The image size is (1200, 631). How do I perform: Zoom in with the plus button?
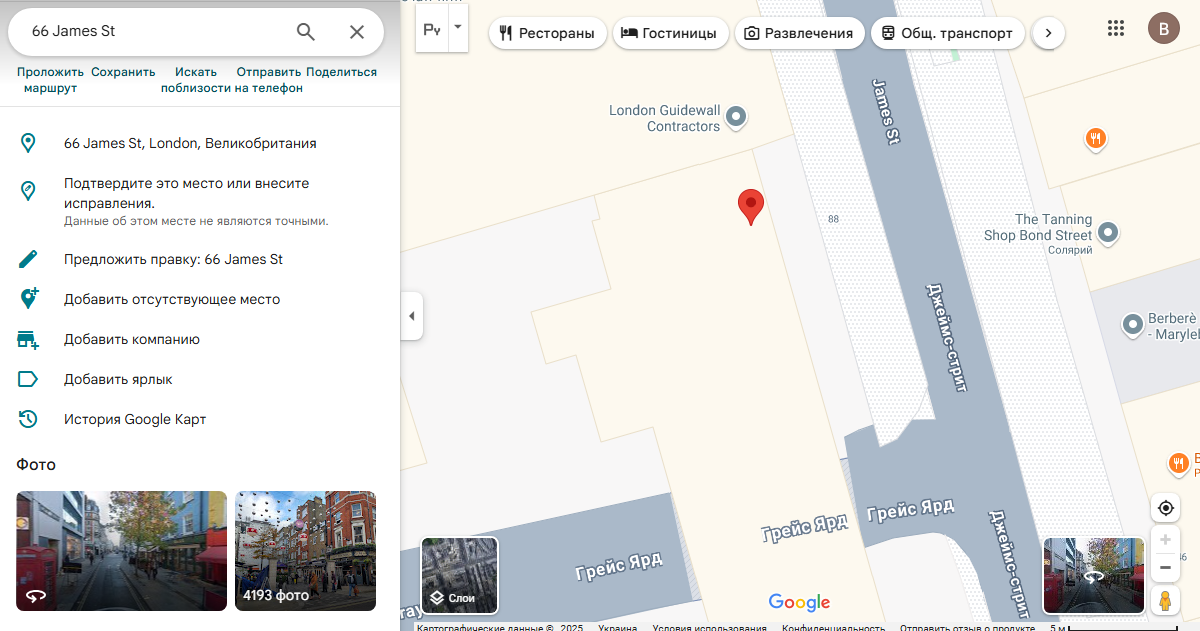(1165, 540)
